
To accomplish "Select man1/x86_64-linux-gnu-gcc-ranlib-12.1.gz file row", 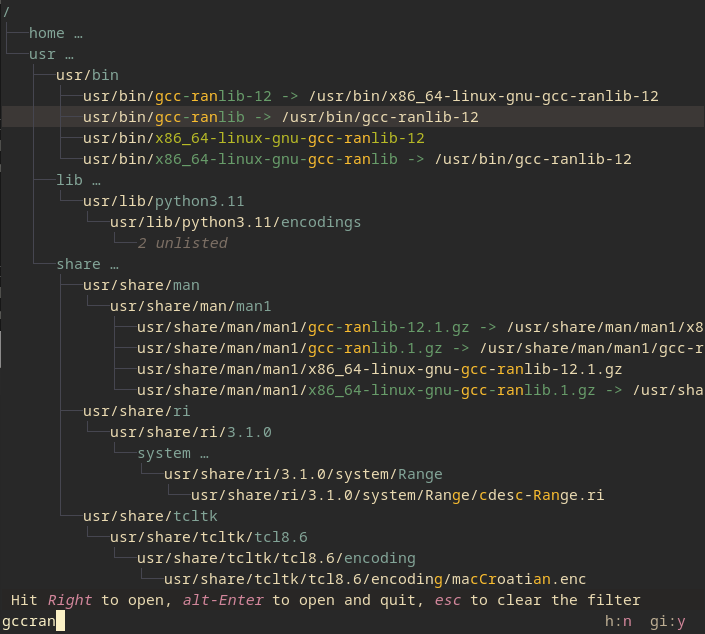I will click(379, 370).
